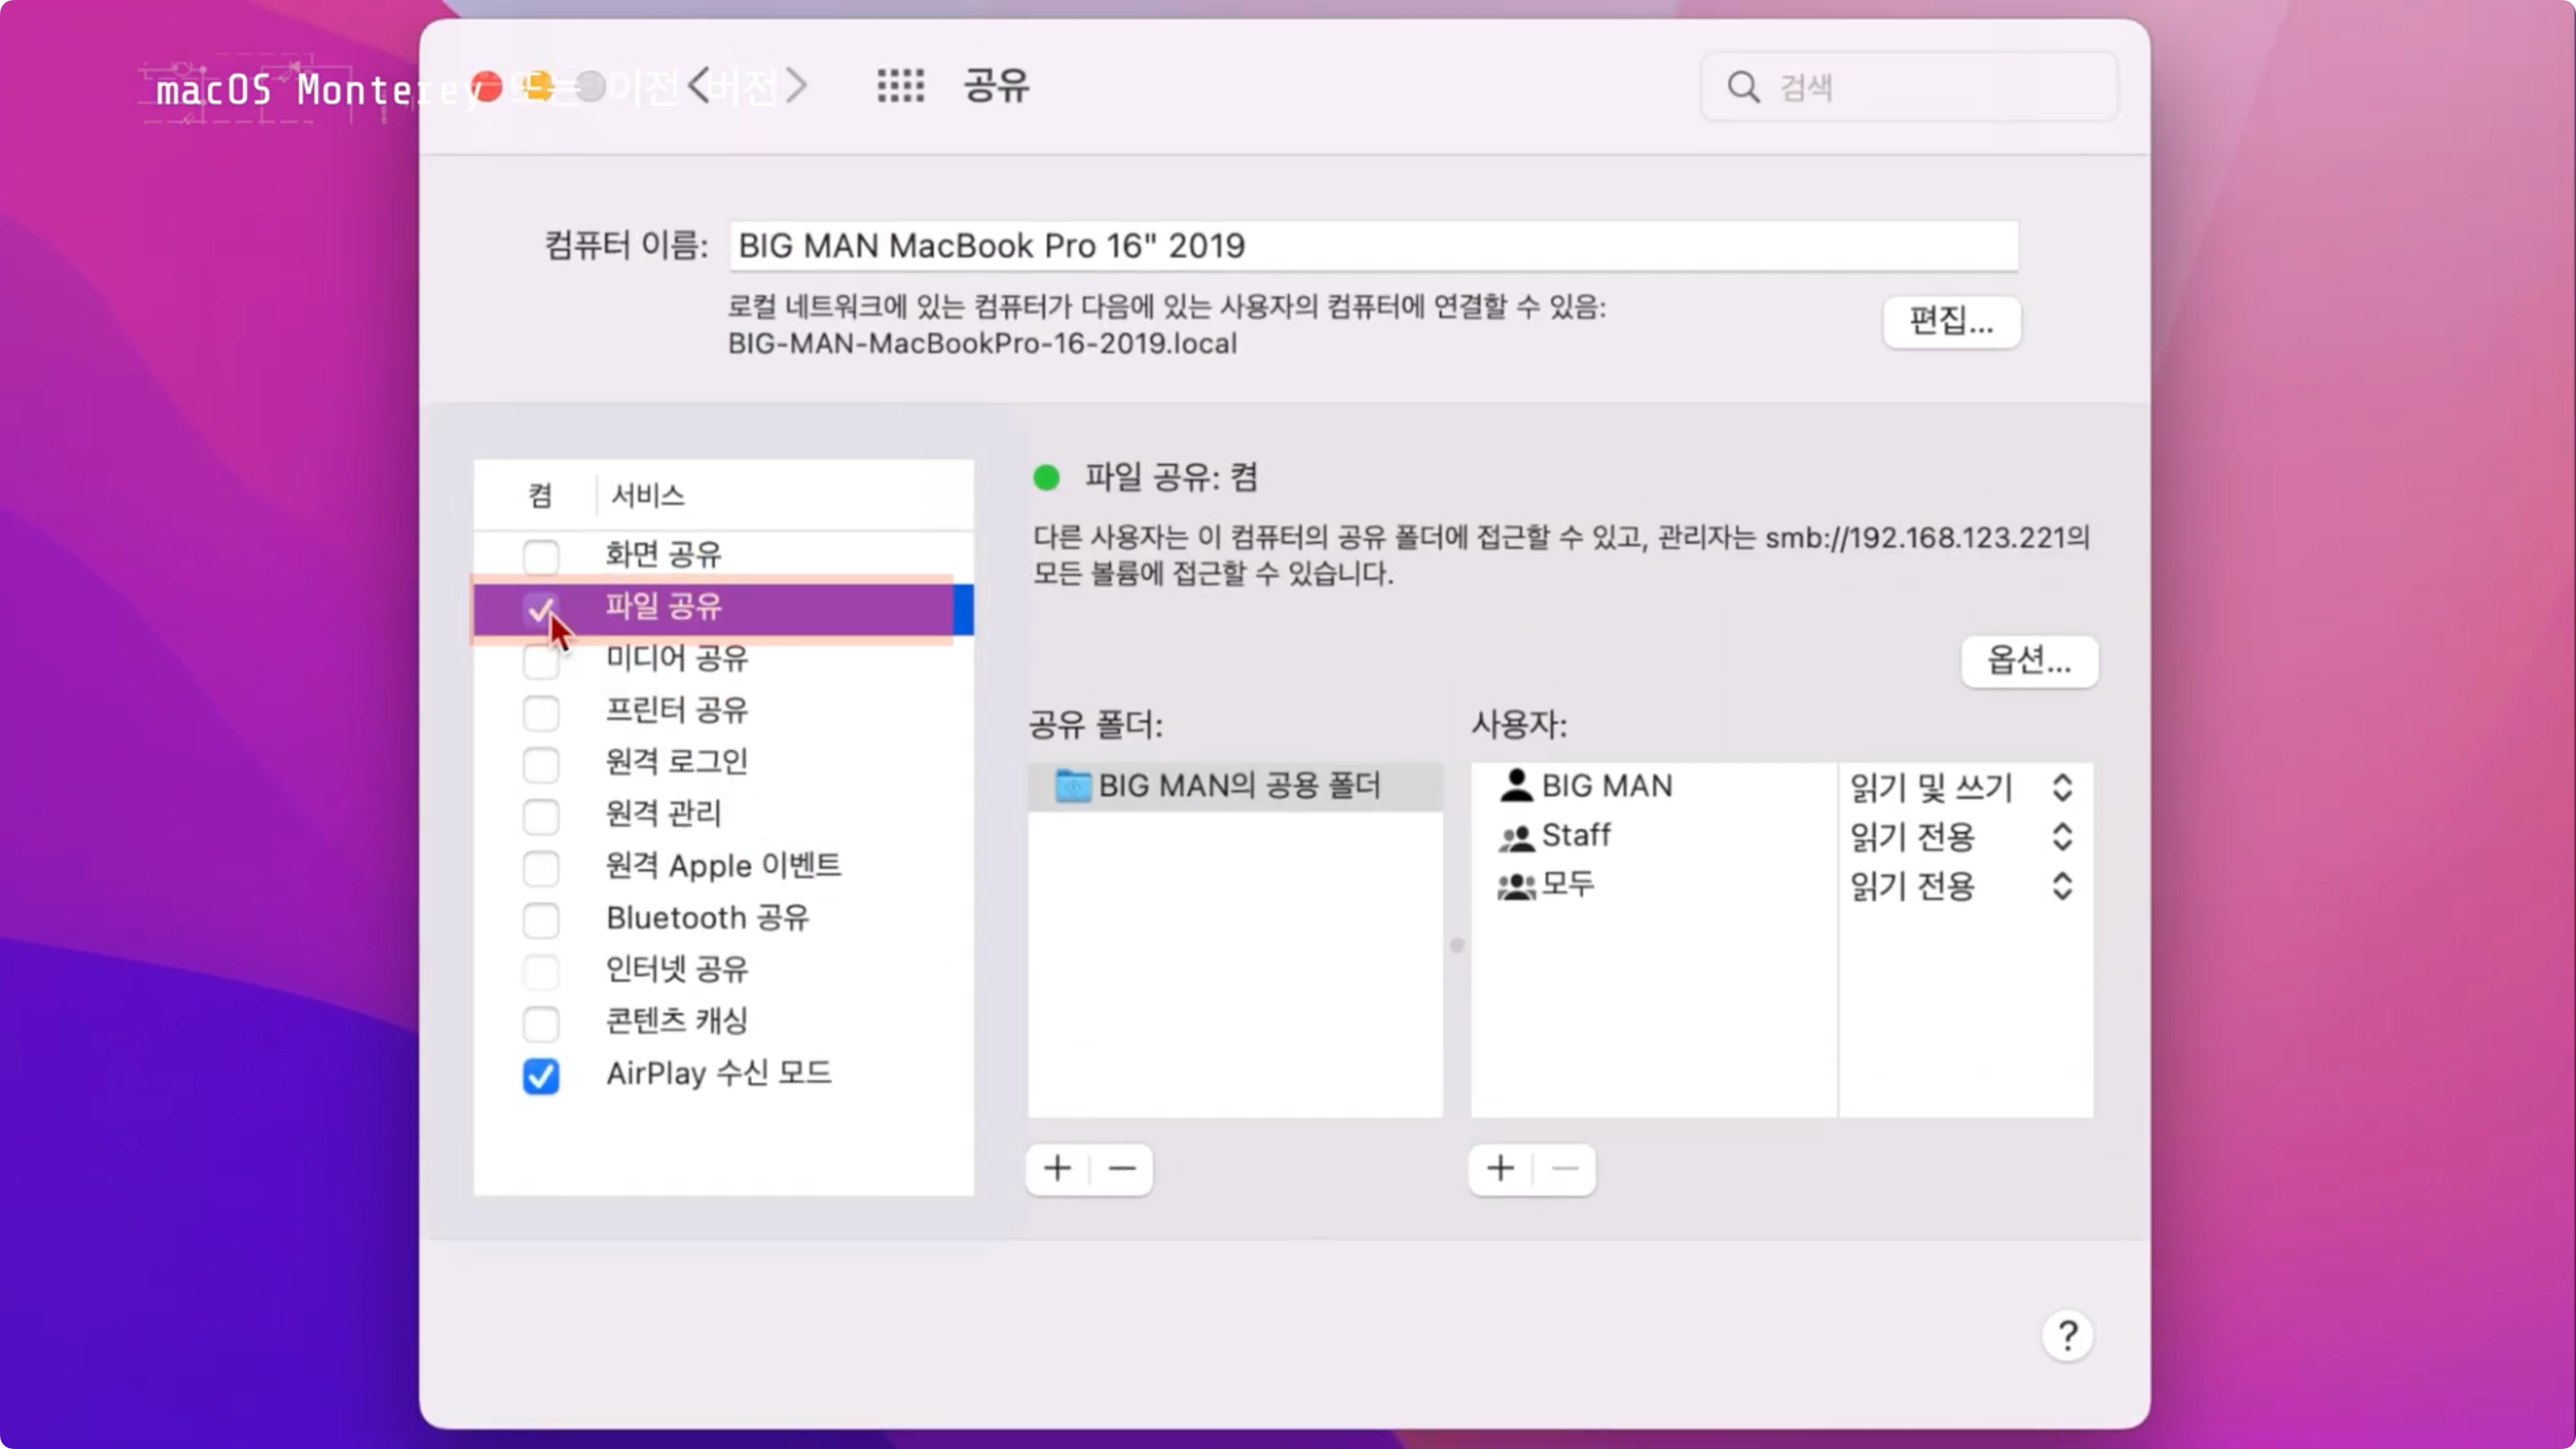Select 콘텐츠 캐싱 in service list
The image size is (2576, 1449).
[x=676, y=1021]
